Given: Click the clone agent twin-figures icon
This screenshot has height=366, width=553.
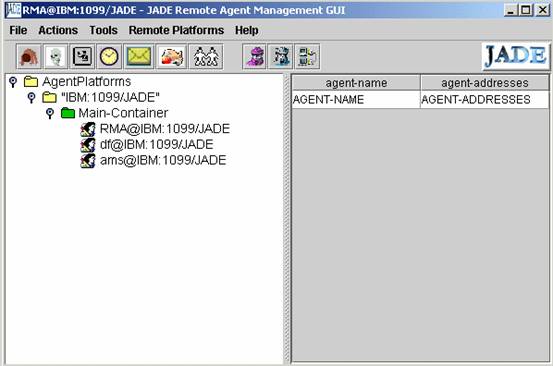Looking at the screenshot, I should 206,56.
